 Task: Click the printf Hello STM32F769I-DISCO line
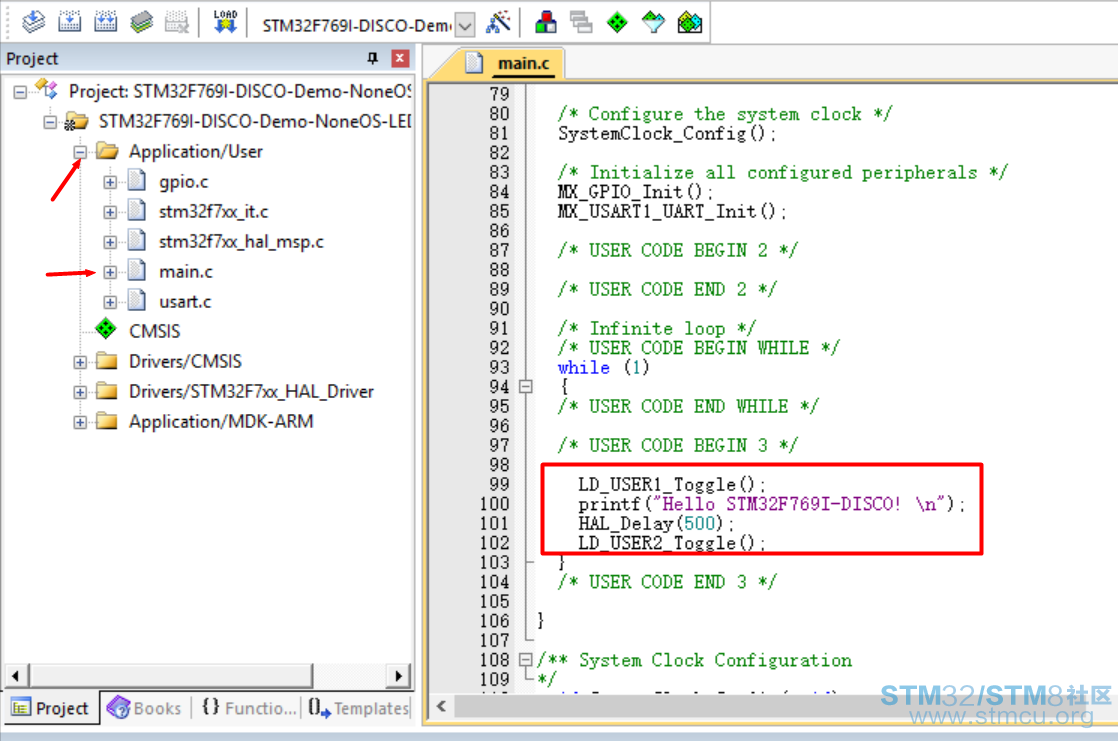(771, 504)
